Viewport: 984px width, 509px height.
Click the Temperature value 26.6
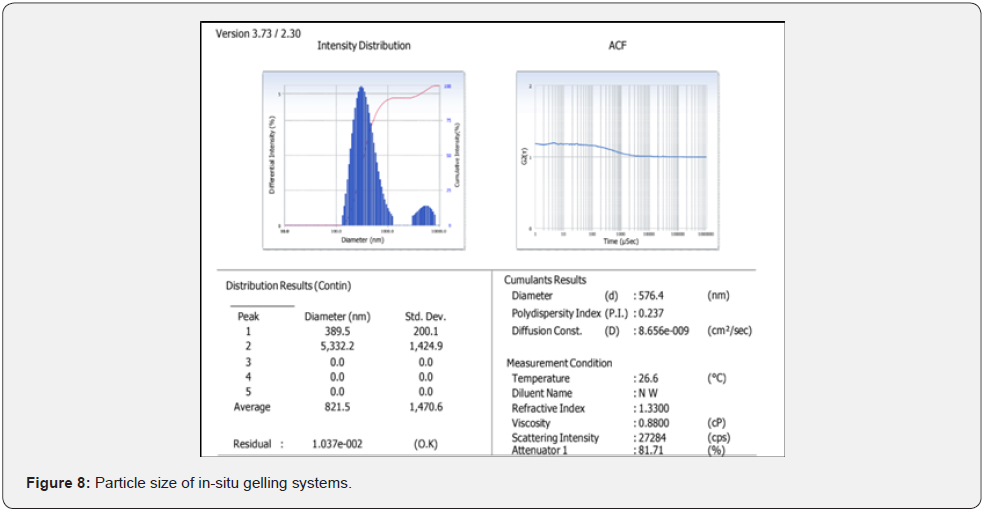pos(648,378)
